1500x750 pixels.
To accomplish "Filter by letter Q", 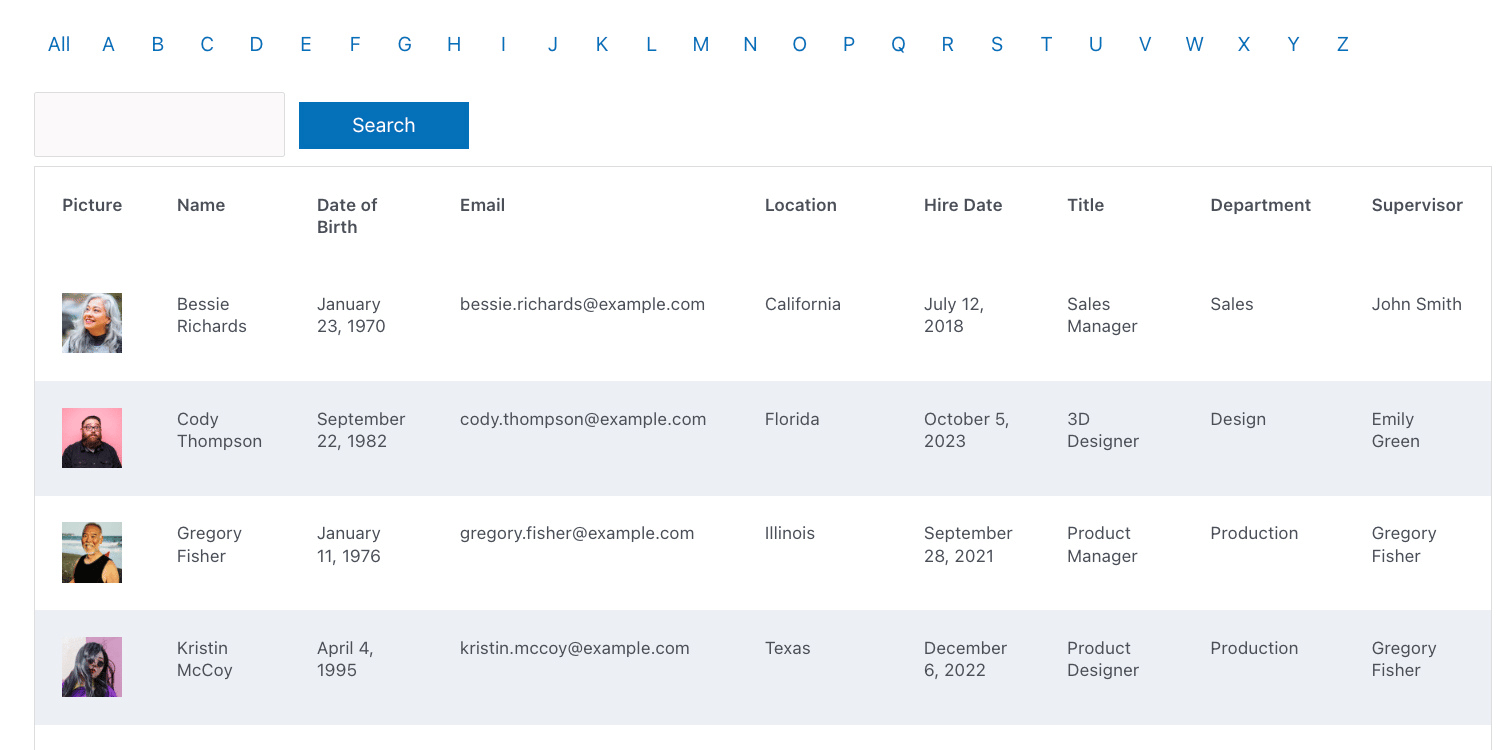I will tap(898, 44).
